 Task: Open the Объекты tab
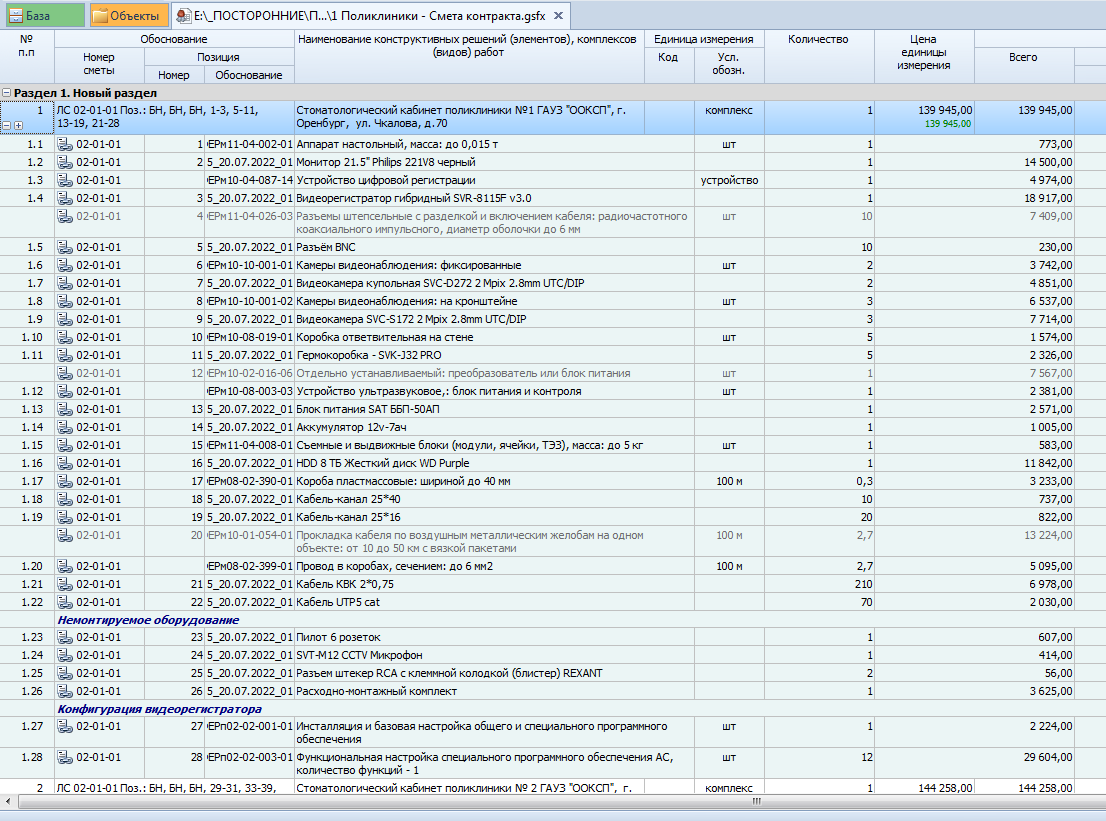(128, 16)
